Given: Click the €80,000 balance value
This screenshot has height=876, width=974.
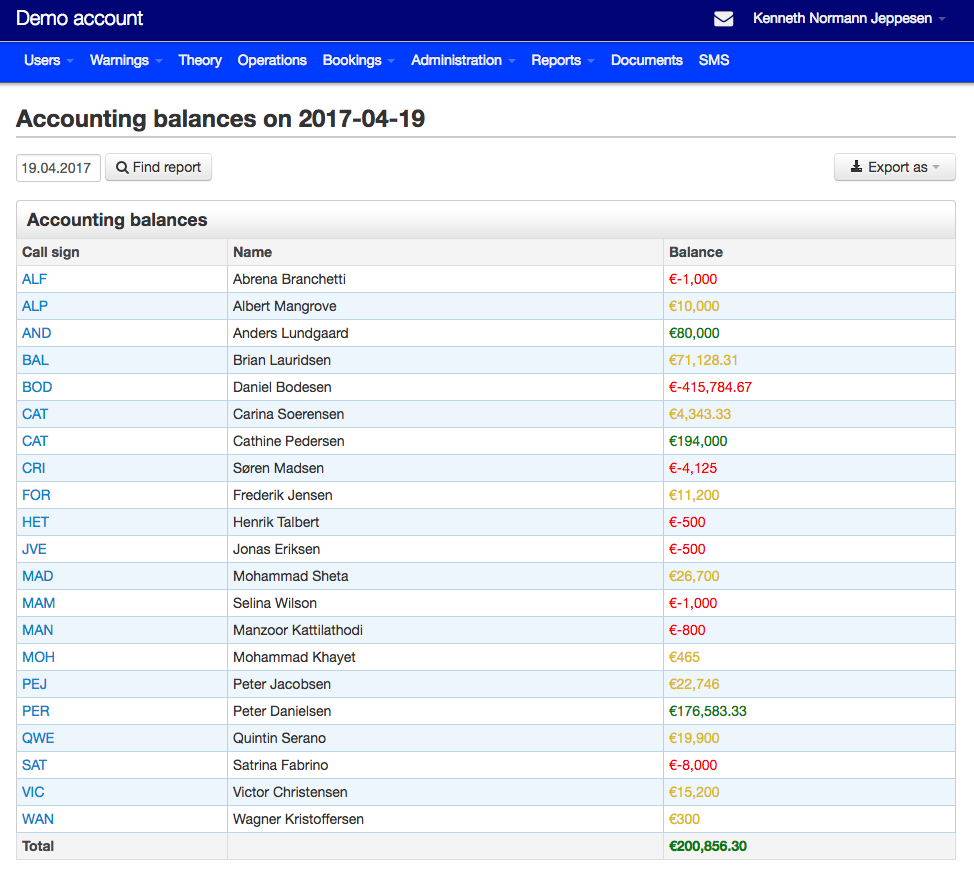Looking at the screenshot, I should pos(694,333).
